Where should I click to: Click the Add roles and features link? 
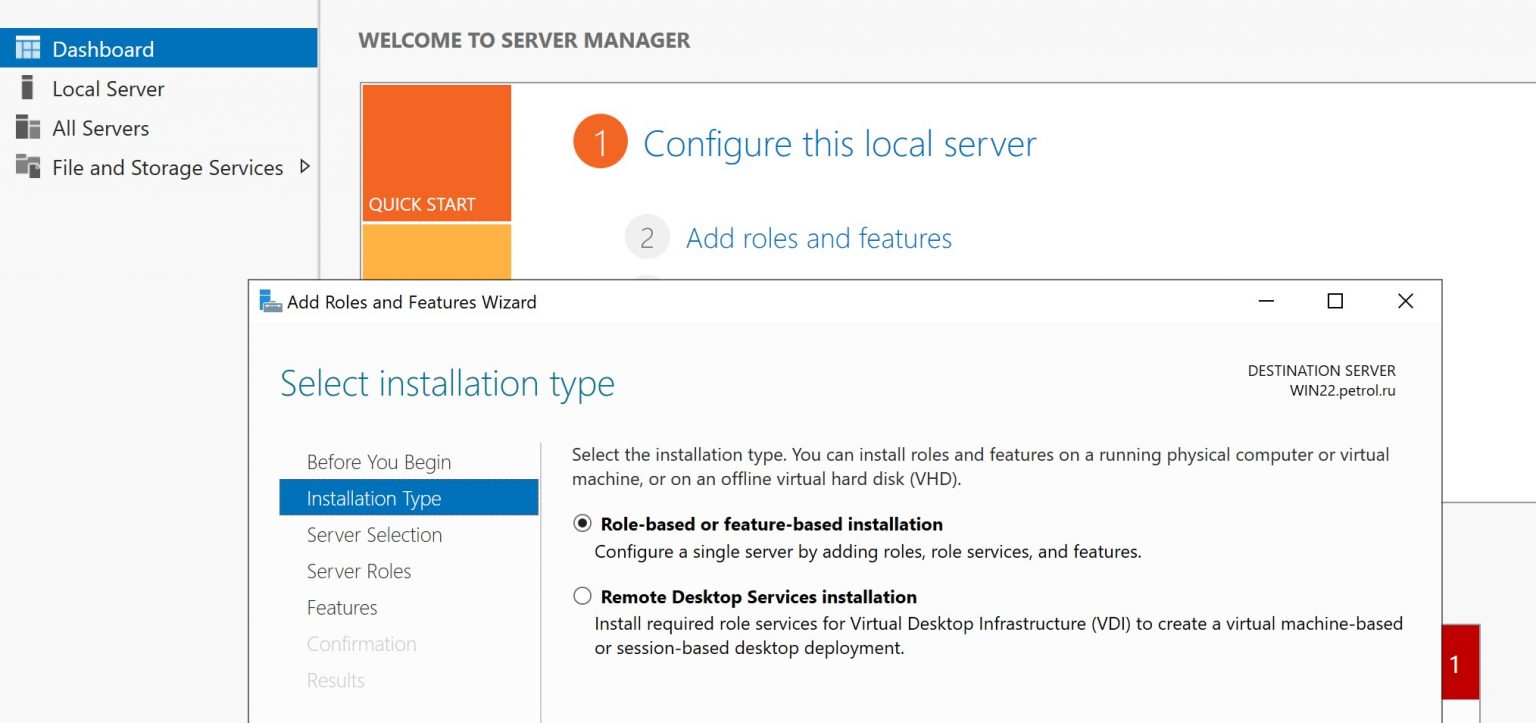tap(818, 238)
